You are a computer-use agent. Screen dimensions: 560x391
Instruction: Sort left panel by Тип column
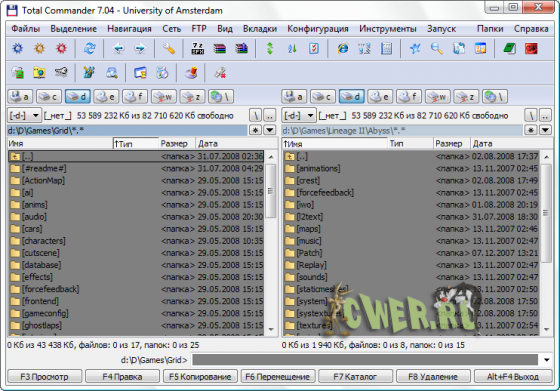[136, 144]
